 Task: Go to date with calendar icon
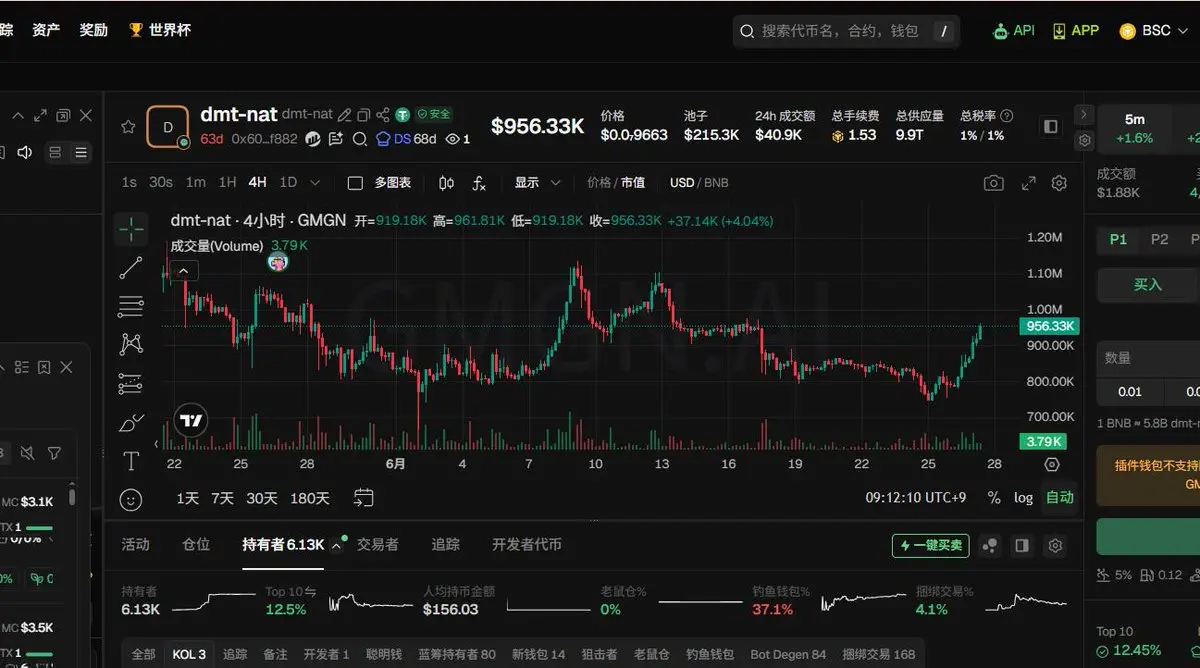tap(364, 497)
